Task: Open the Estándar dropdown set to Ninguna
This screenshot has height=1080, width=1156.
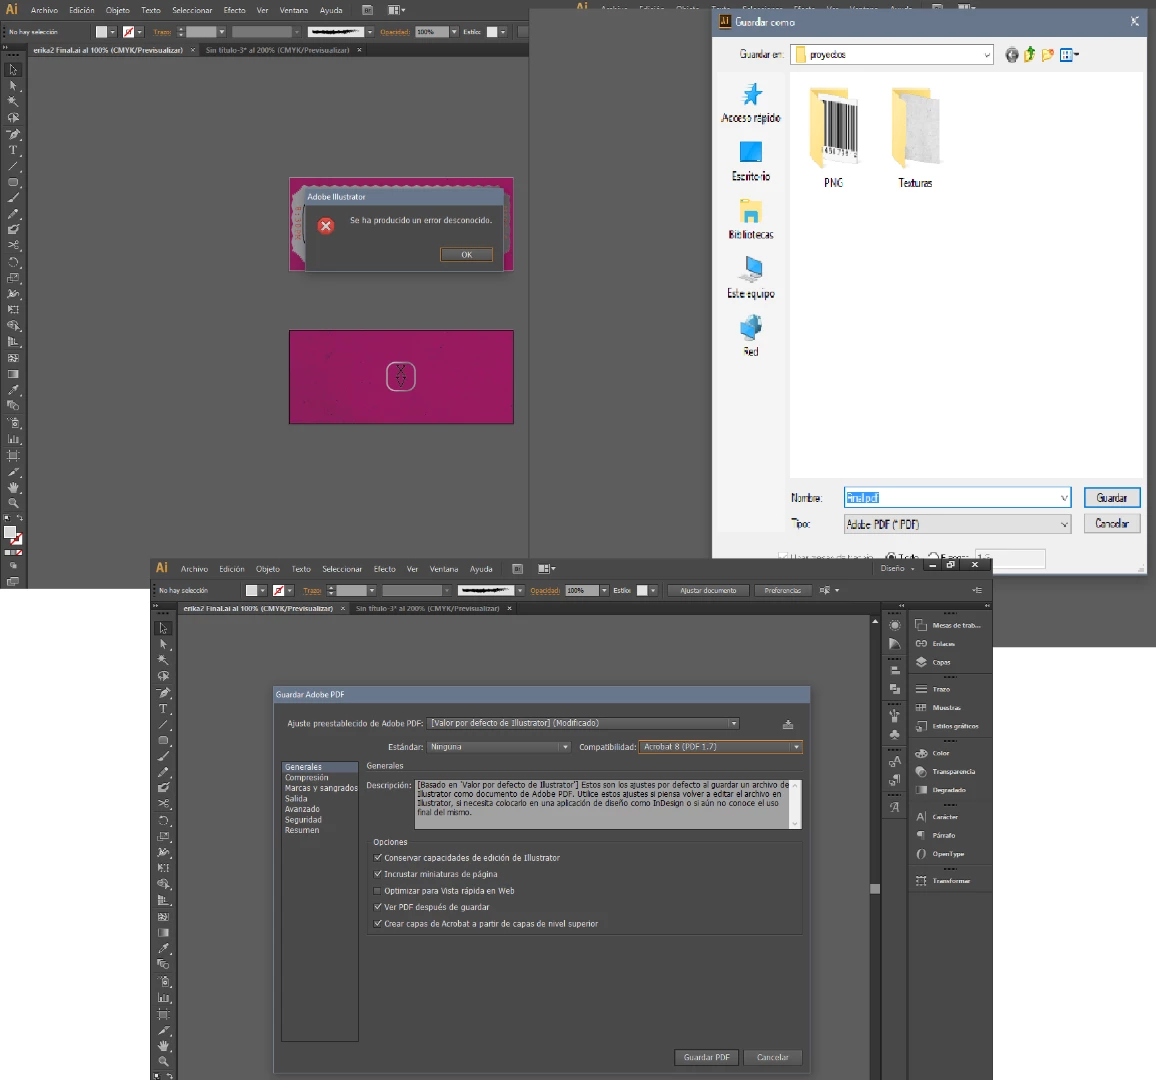Action: 498,747
